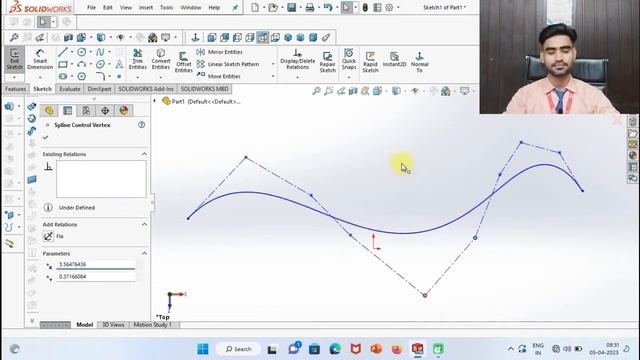Click the Y coordinate parameter field

tap(96, 277)
